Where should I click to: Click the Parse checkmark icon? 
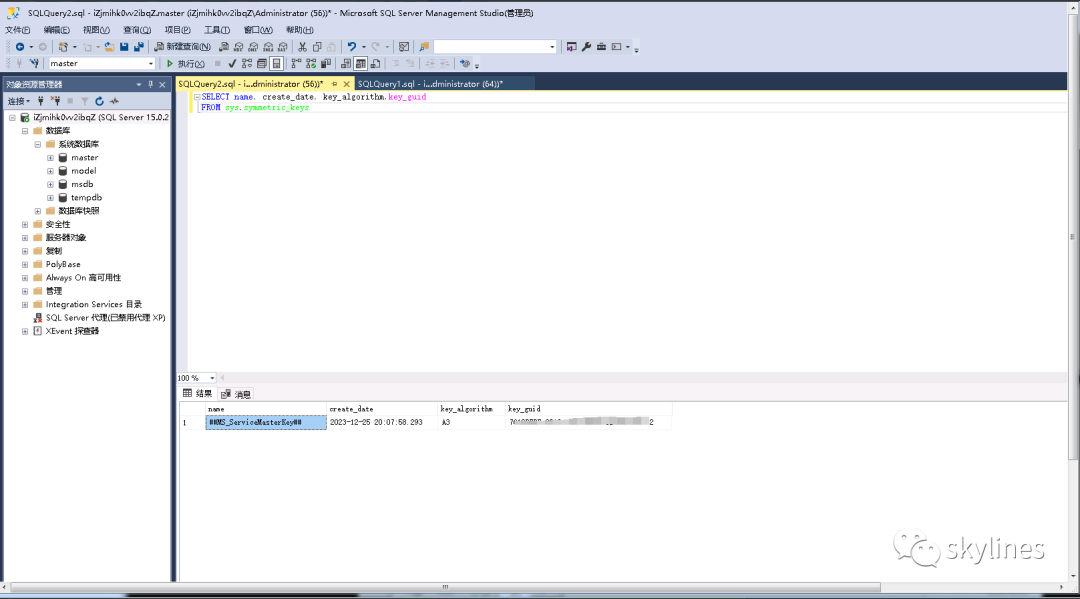[232, 63]
